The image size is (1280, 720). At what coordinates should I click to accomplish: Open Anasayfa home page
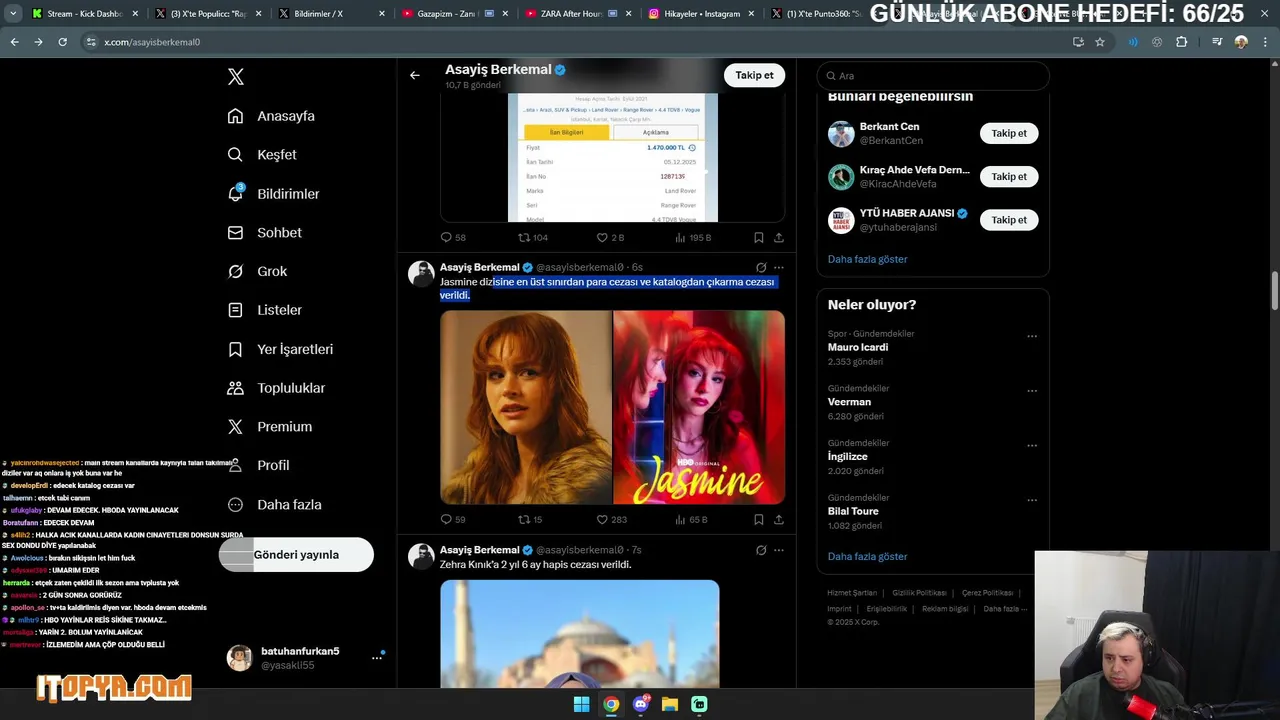coord(271,116)
